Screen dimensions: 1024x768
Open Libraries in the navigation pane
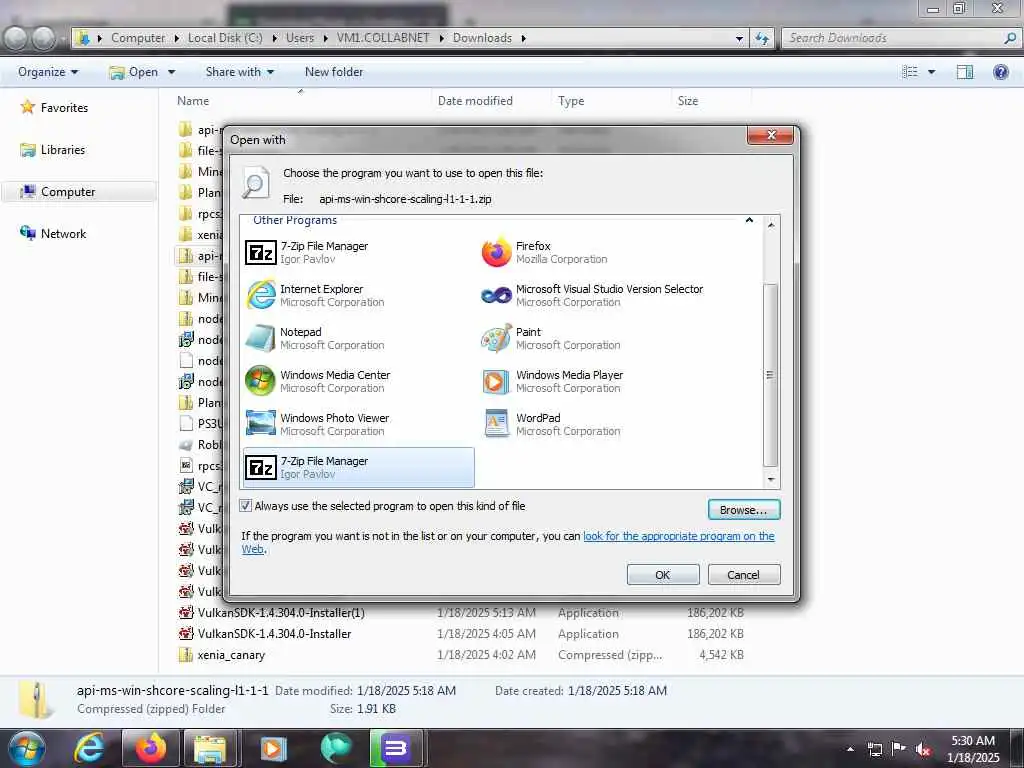click(x=63, y=150)
